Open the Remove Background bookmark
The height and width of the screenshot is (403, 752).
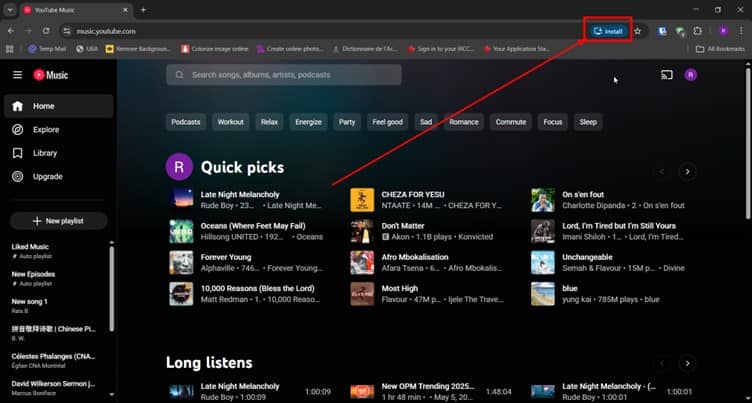139,49
